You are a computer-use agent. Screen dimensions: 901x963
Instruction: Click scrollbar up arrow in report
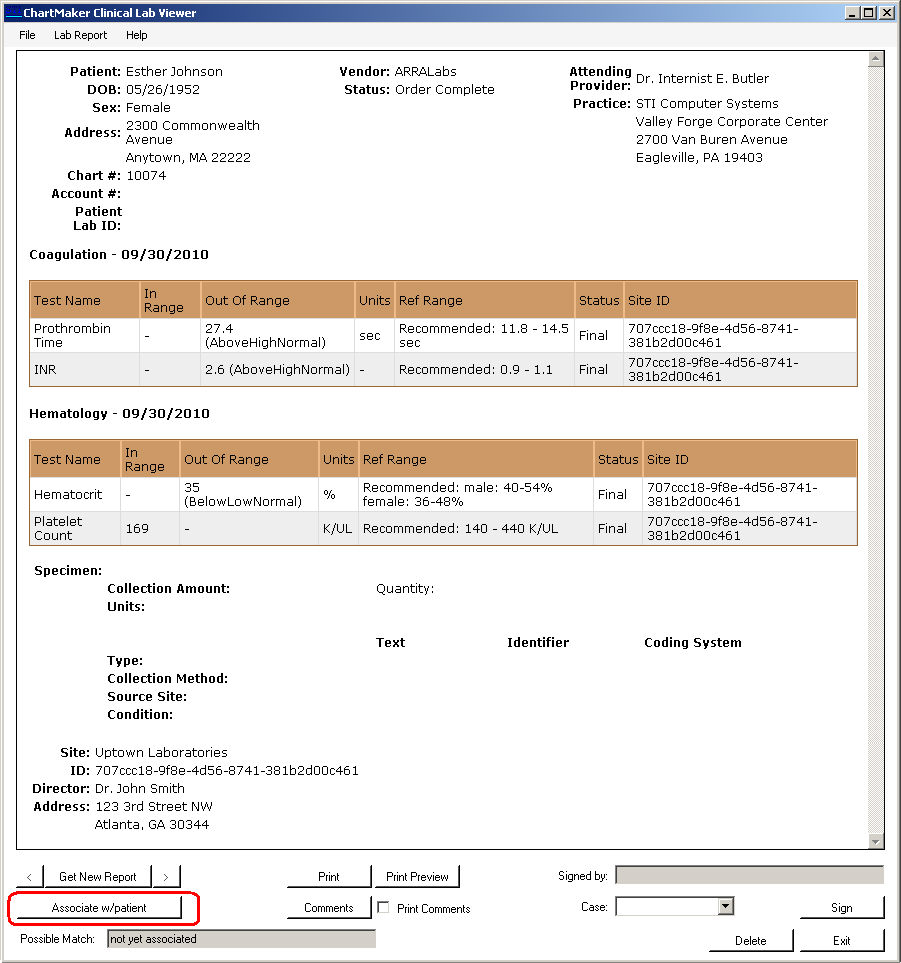pos(876,59)
